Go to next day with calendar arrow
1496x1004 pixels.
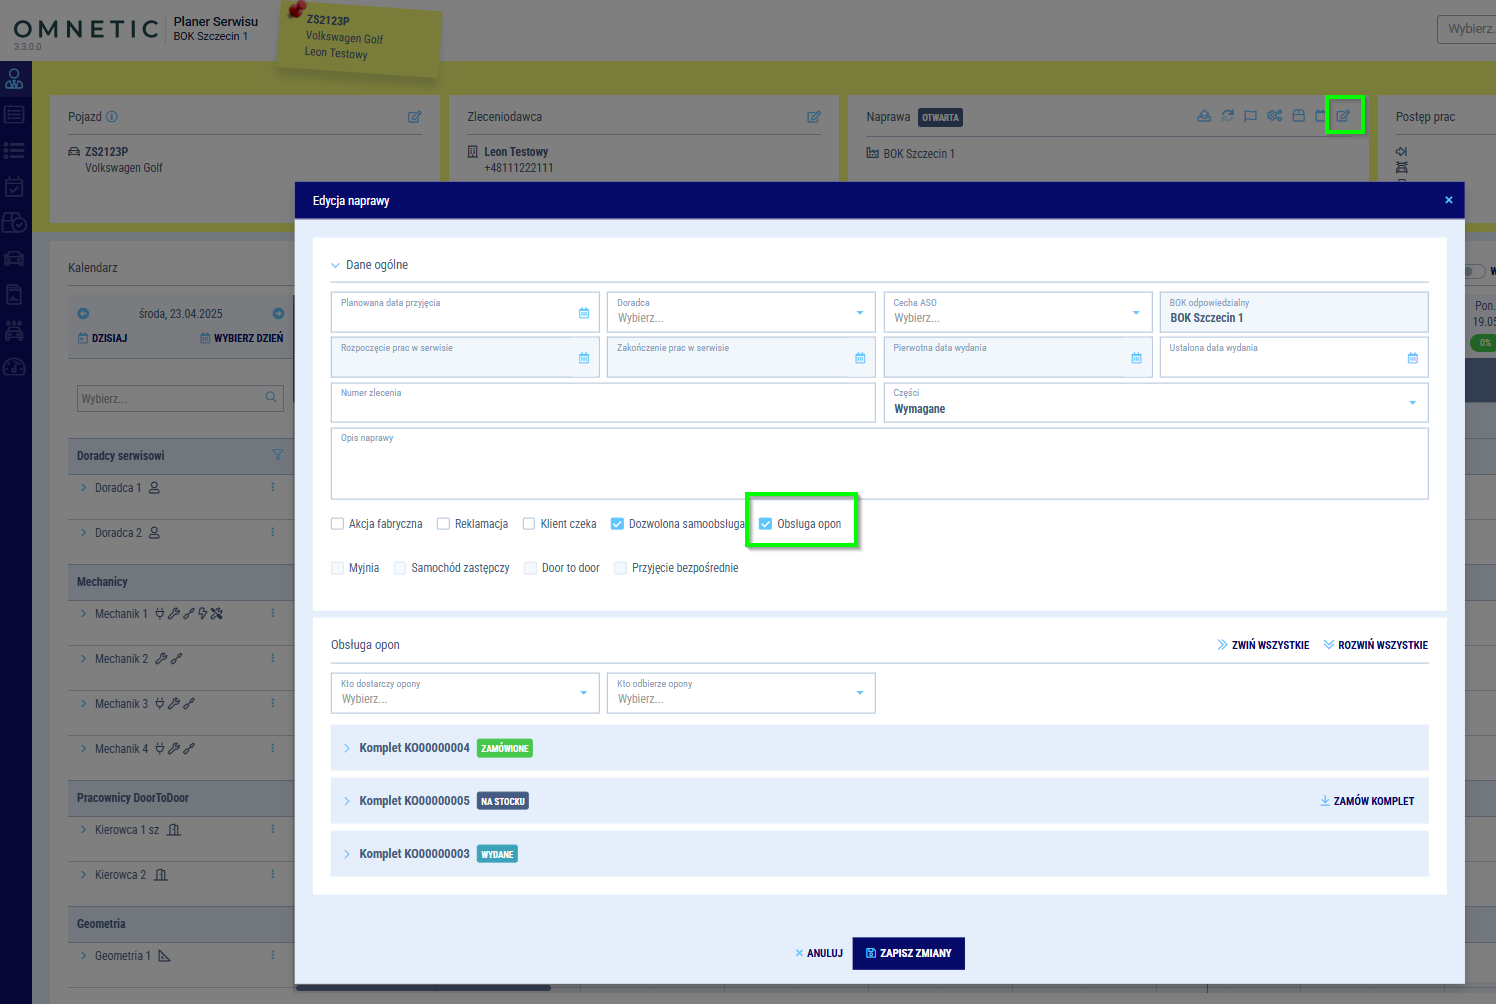(x=278, y=314)
